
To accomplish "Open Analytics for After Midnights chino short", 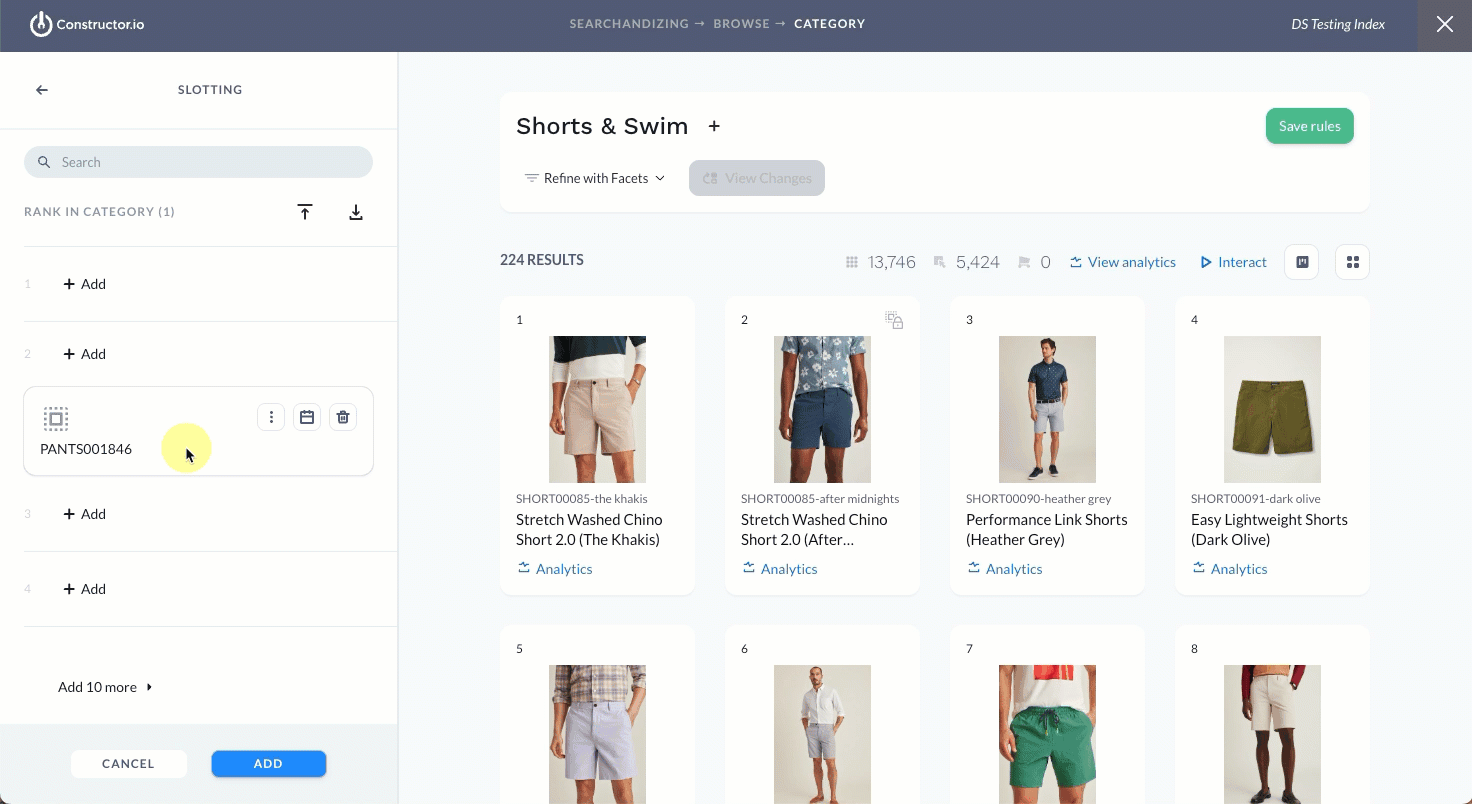I will [780, 569].
